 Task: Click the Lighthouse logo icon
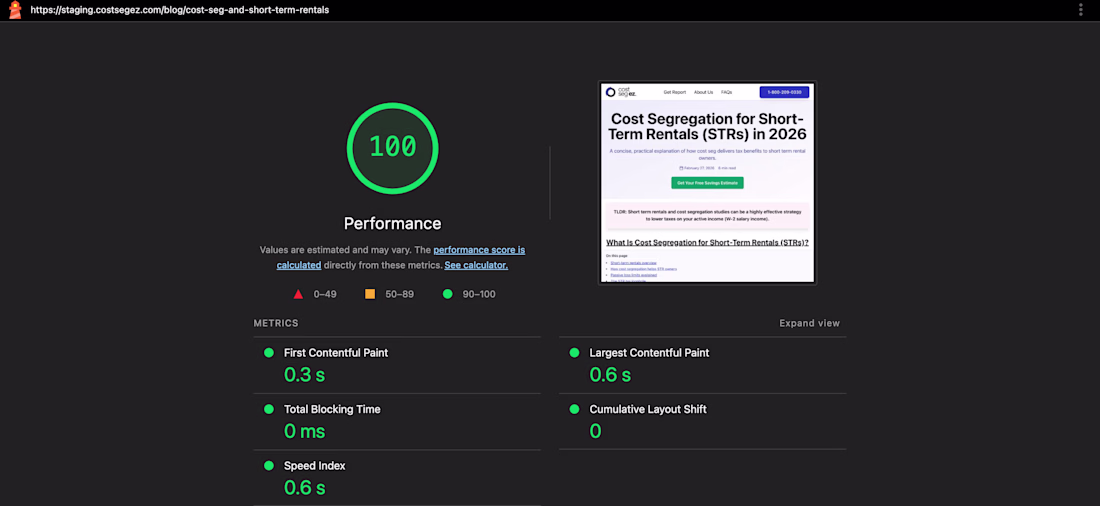15,10
